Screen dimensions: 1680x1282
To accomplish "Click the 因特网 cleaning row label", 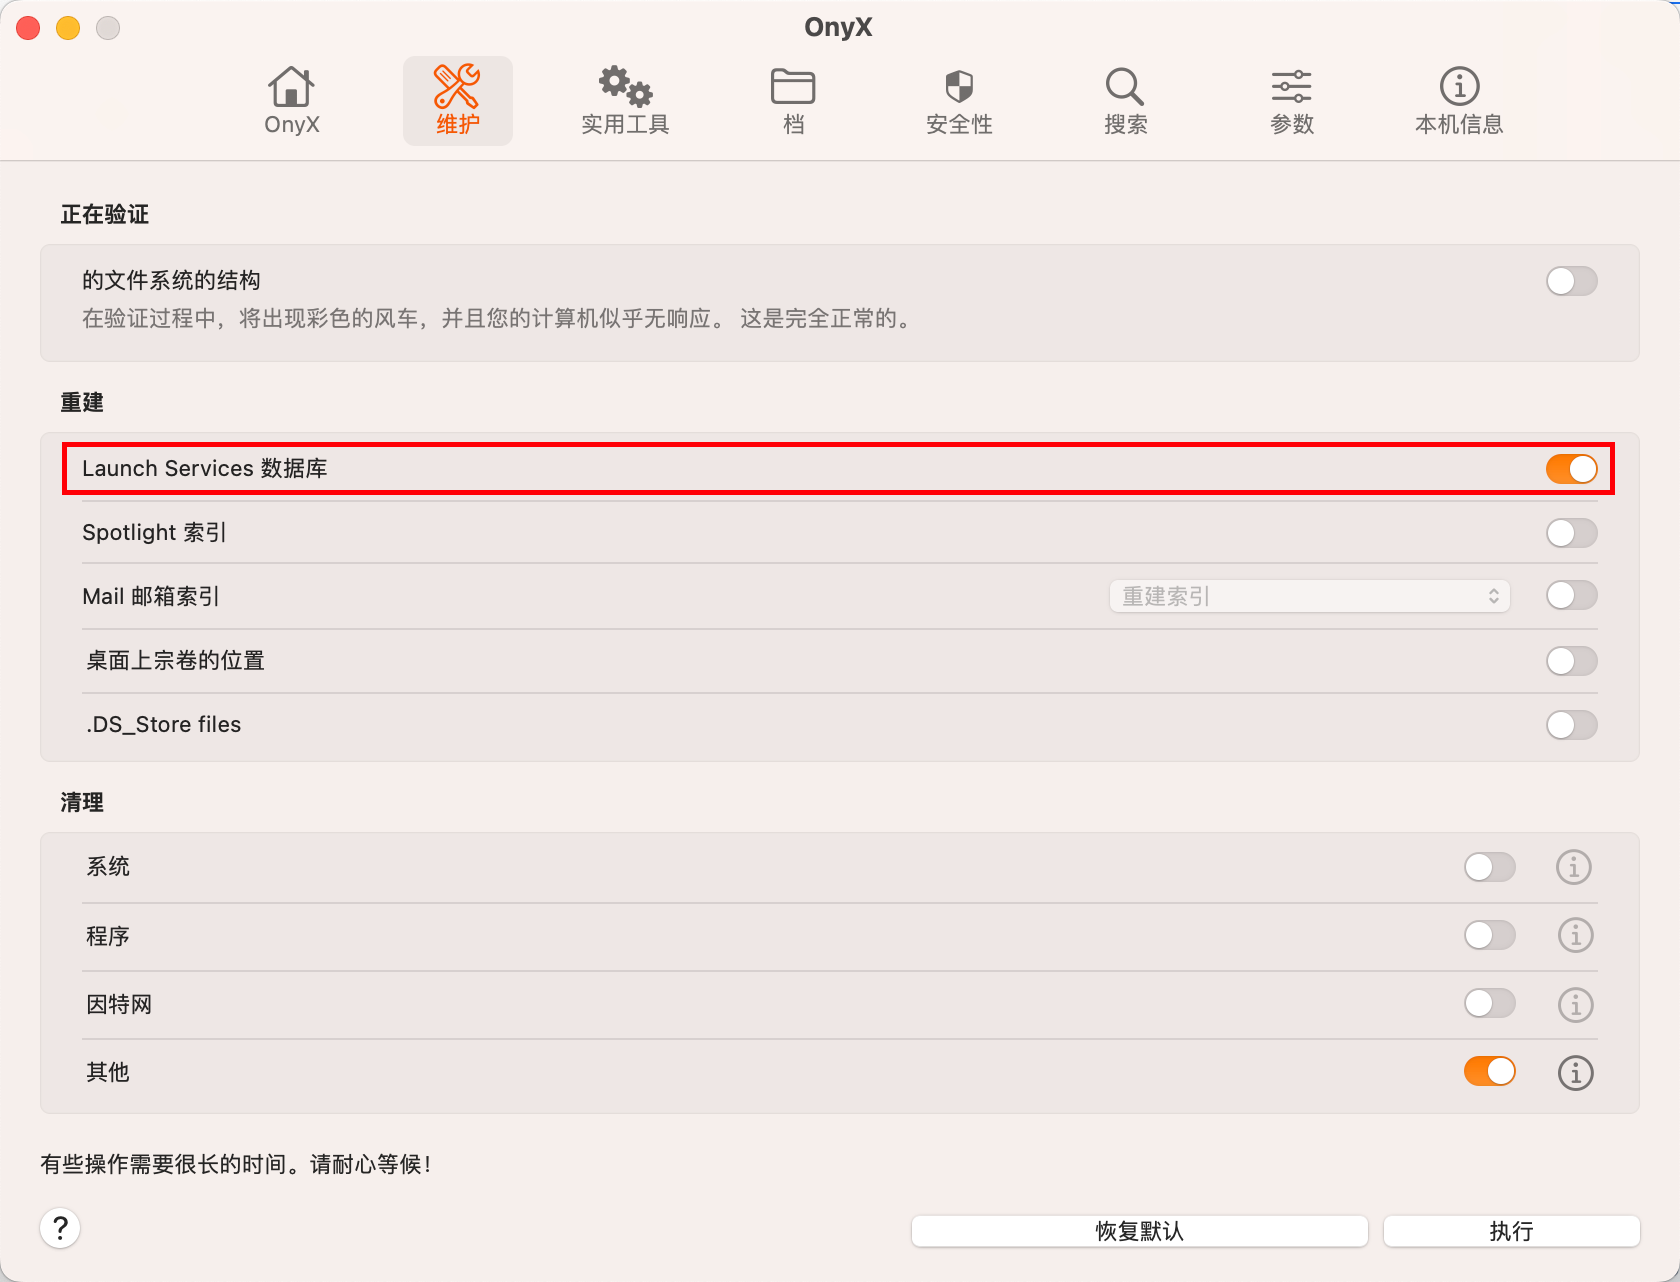I will click(x=119, y=1004).
